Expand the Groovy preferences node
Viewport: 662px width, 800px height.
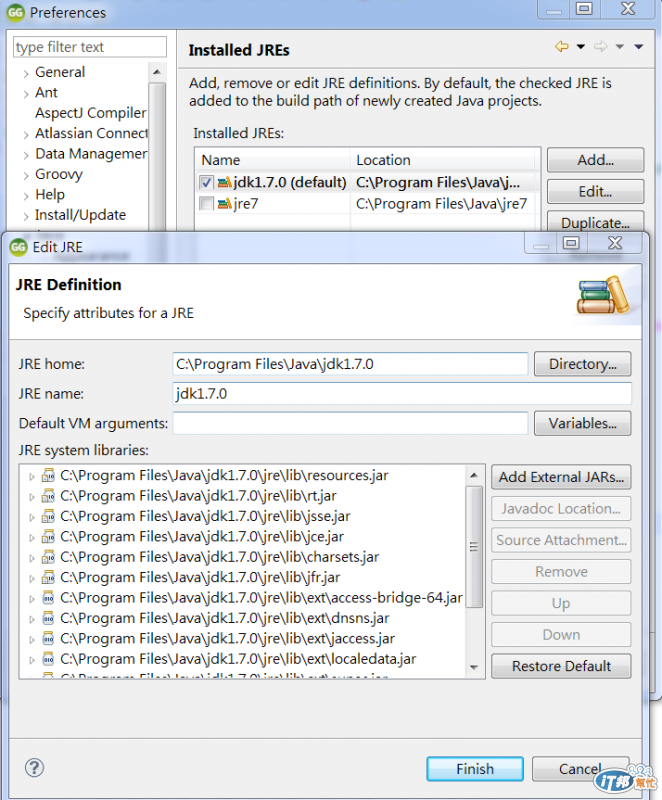tap(26, 176)
